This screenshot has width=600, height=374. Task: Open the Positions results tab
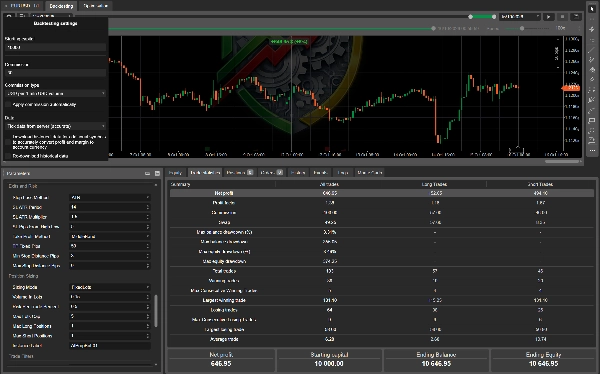[240, 173]
